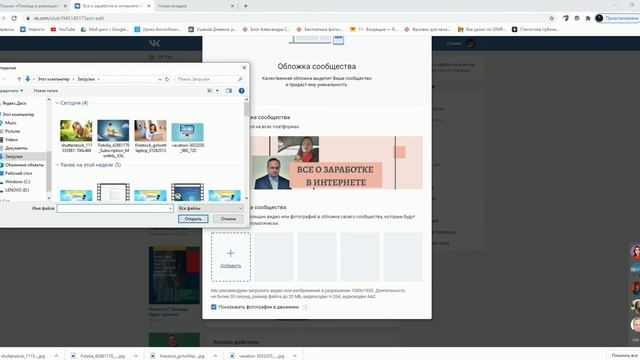Select Этот компьютер in the navigation pane
The height and width of the screenshot is (360, 640).
[18, 114]
